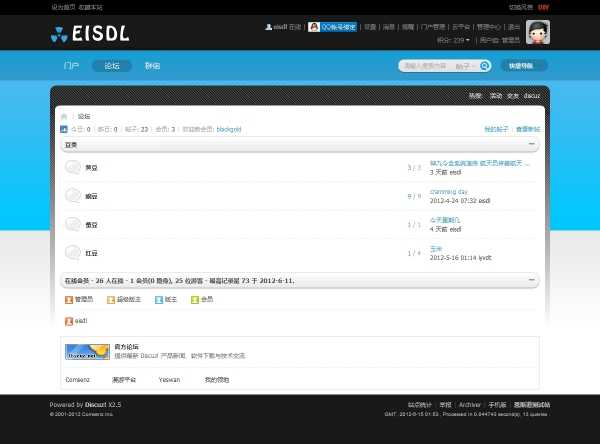Open the 帖子 search type dropdown
This screenshot has width=600, height=444.
click(464, 66)
